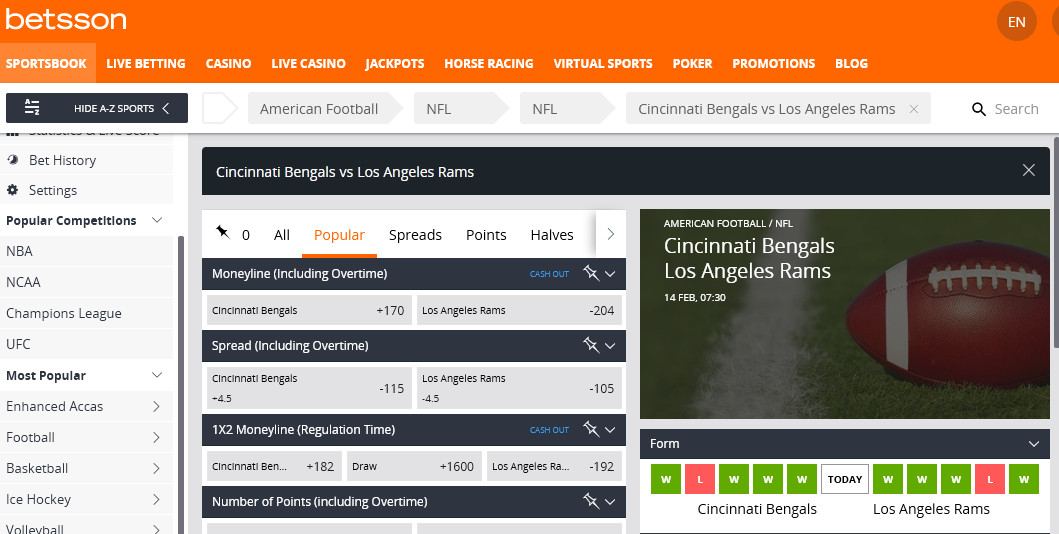Click the sidebar vertical scrollbar

[x=180, y=385]
